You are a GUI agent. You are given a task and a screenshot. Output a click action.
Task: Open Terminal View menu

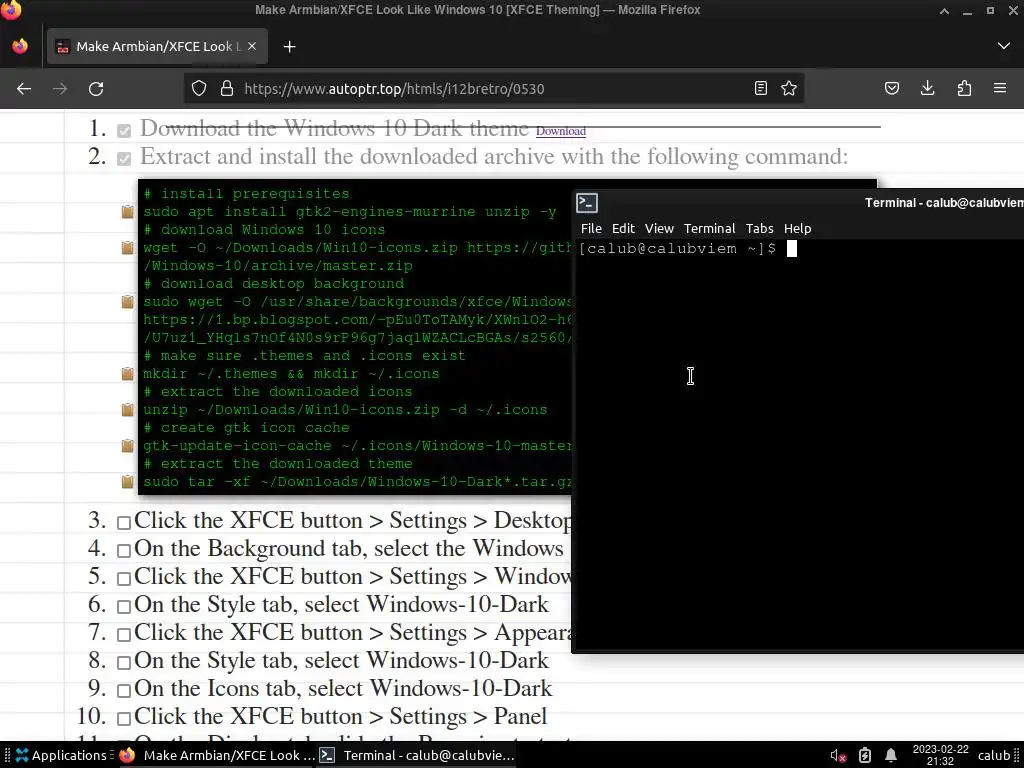pos(659,229)
